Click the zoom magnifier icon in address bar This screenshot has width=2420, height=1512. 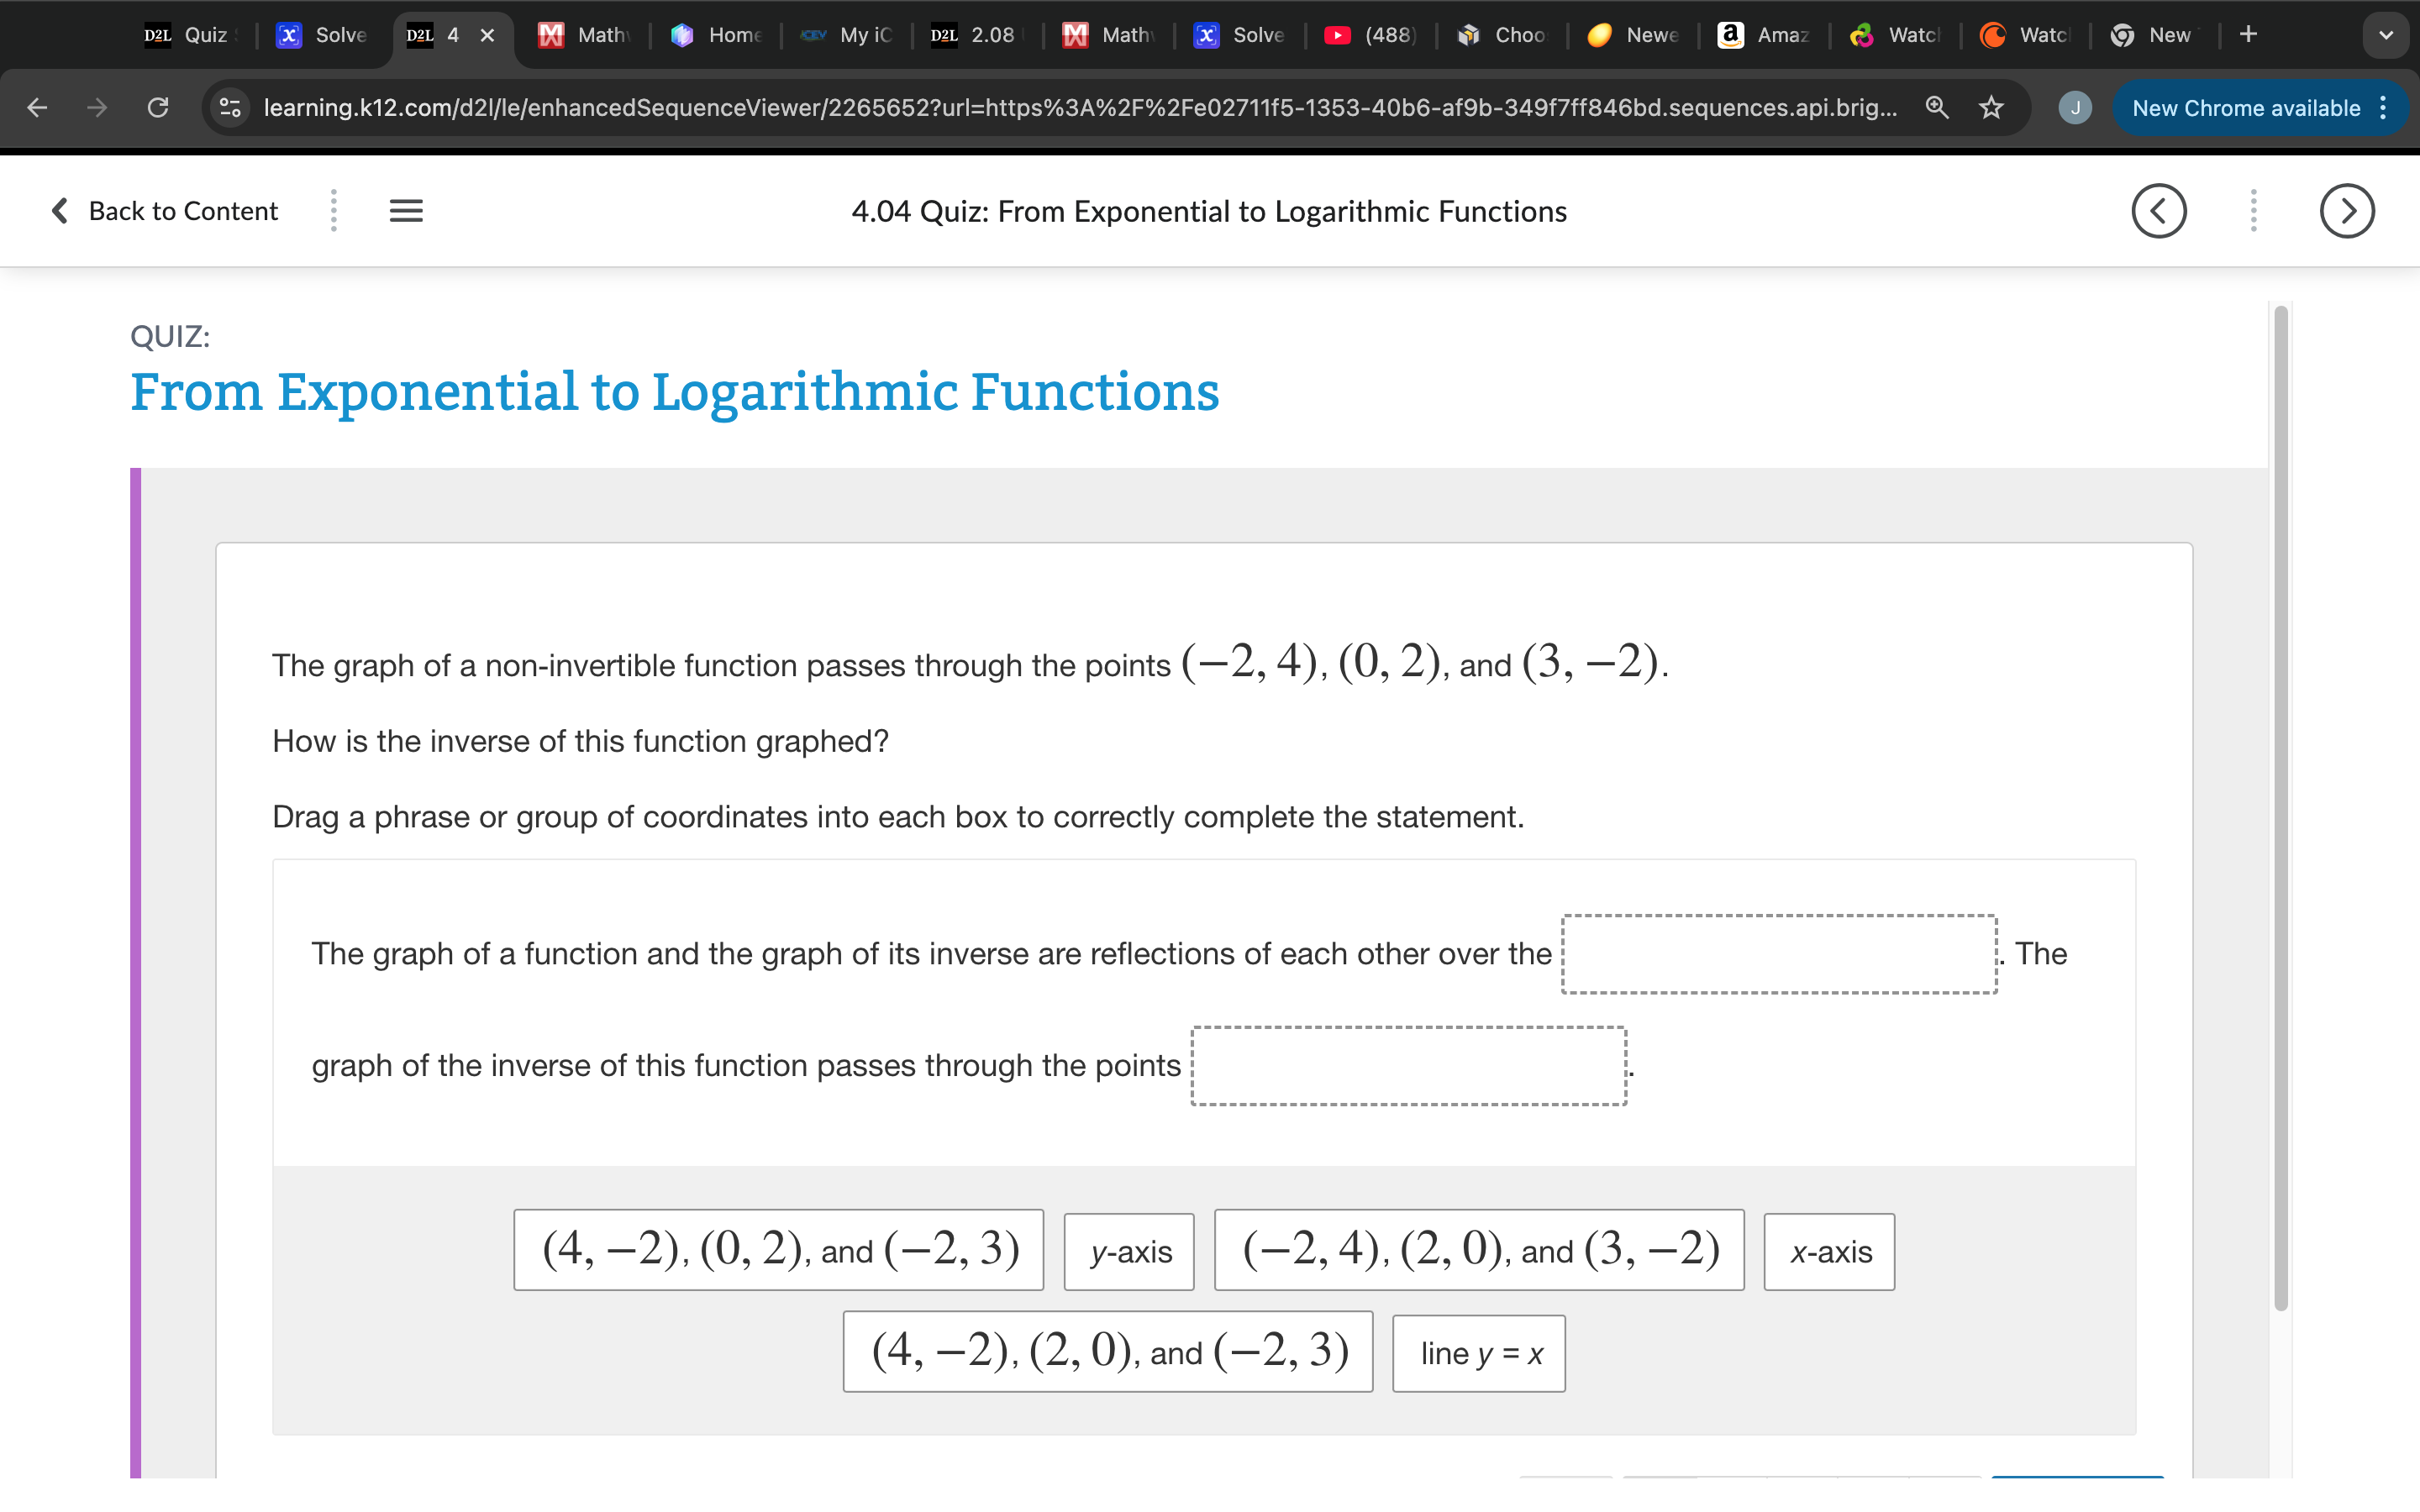tap(1937, 107)
